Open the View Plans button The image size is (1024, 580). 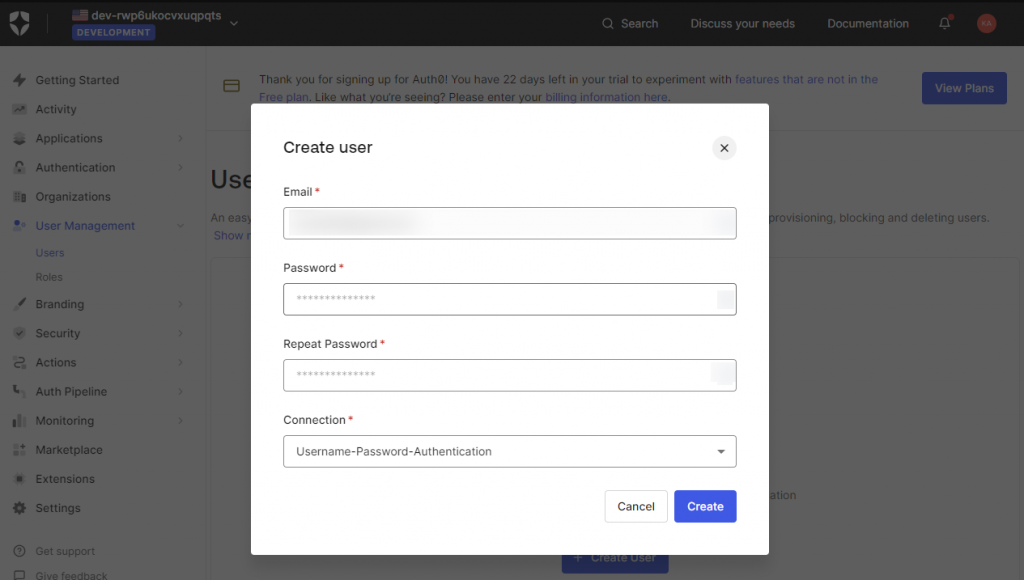point(963,88)
